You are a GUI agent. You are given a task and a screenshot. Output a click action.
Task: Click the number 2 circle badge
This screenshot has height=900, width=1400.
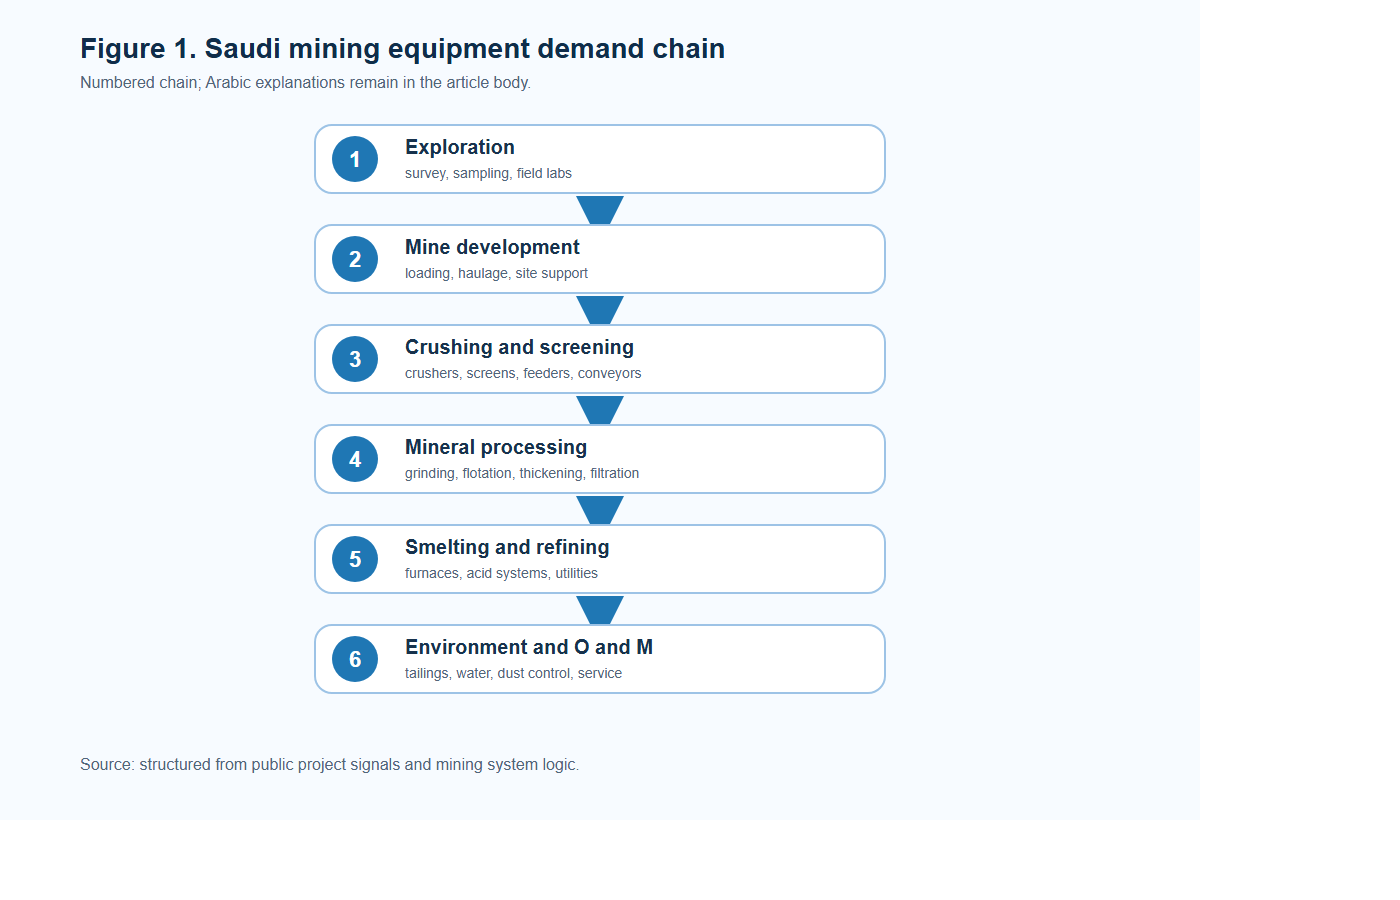355,259
